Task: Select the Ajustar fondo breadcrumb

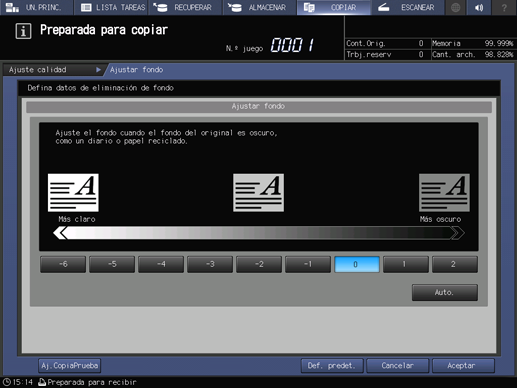Action: [x=136, y=70]
